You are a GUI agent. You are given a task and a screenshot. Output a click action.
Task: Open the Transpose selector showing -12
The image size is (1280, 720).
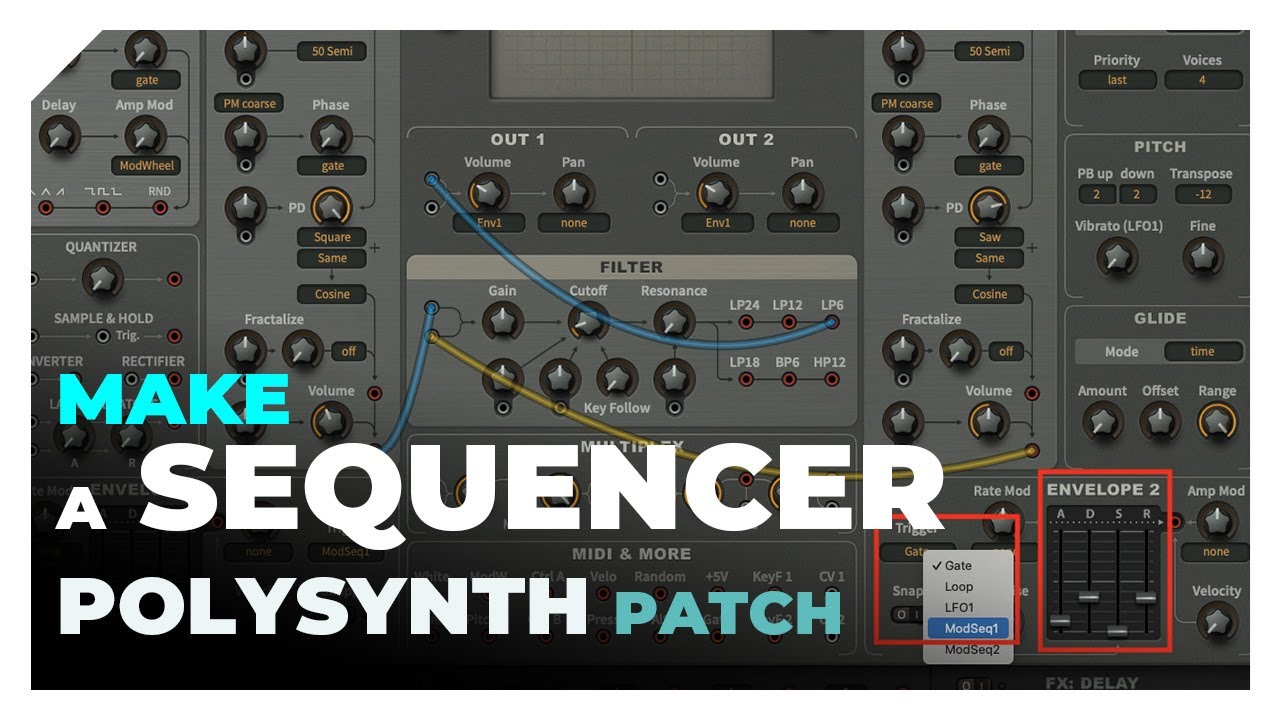coord(1202,194)
